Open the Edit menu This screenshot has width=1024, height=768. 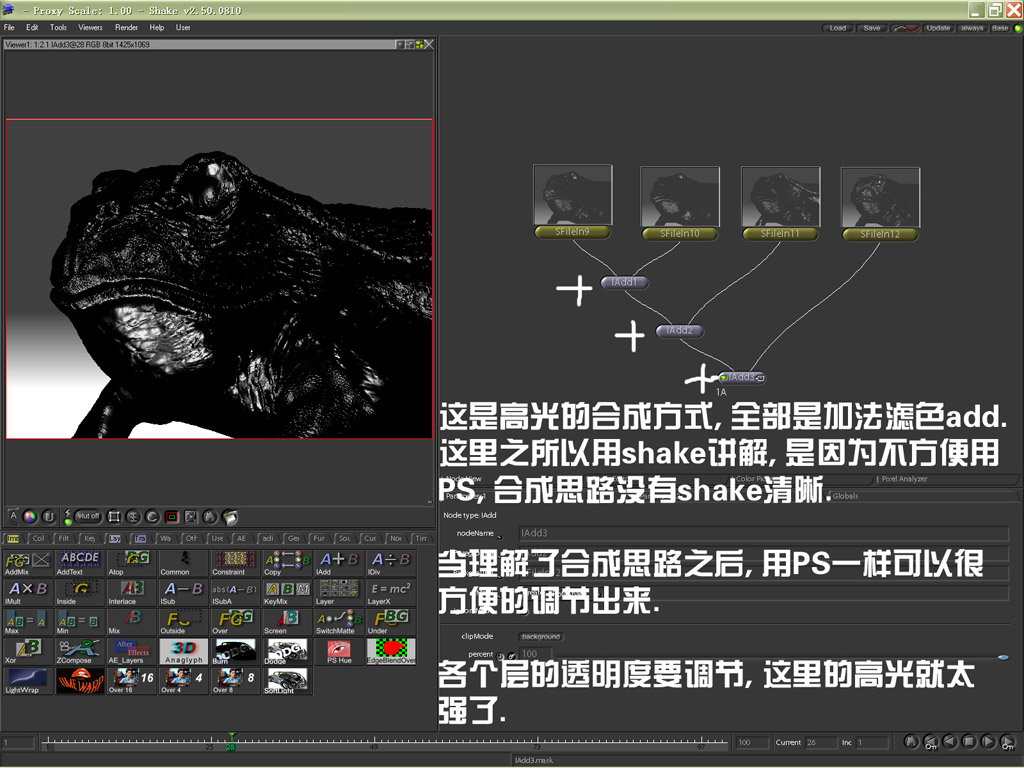(x=32, y=27)
